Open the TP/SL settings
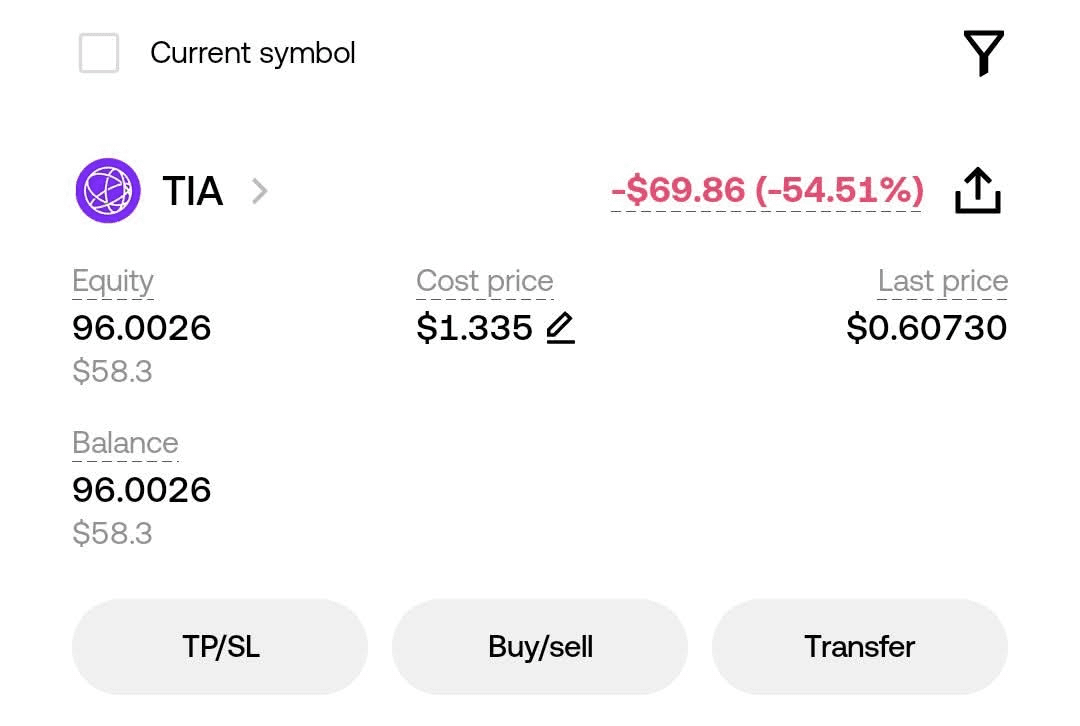 point(220,647)
